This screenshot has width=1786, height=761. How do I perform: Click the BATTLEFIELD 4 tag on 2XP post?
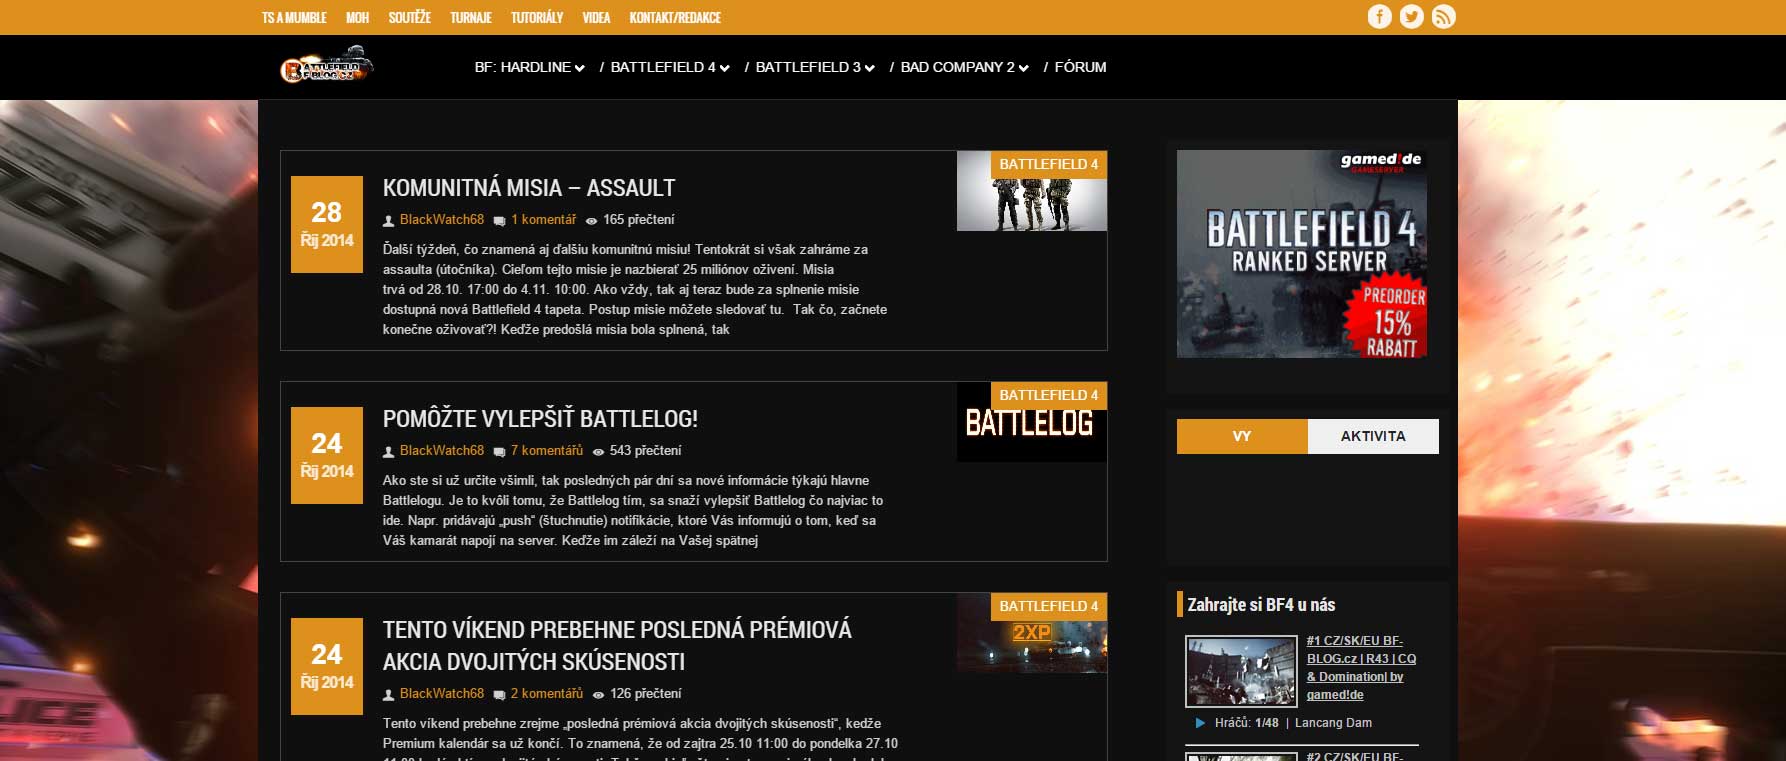(x=1048, y=606)
